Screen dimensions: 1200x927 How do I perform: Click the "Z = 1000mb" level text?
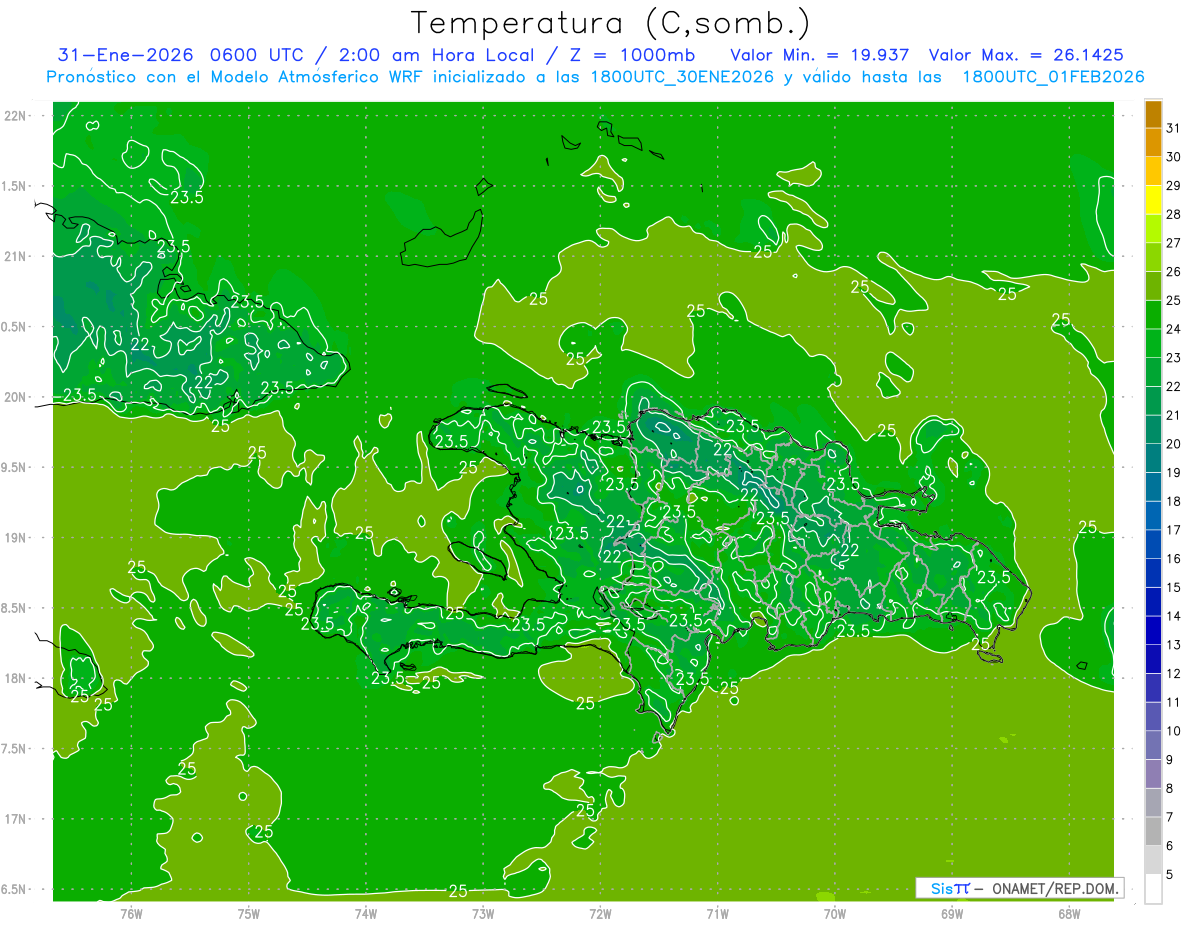tap(631, 55)
